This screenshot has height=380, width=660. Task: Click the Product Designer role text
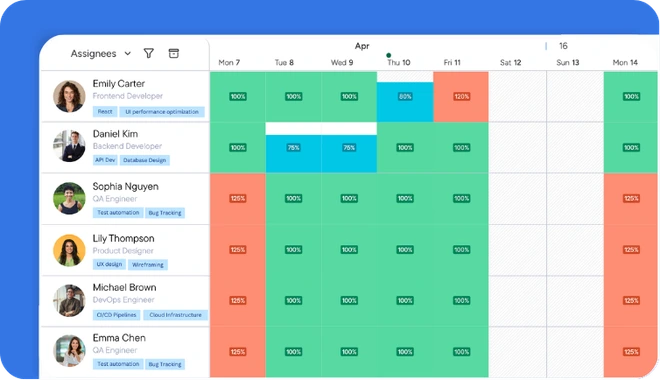click(123, 251)
